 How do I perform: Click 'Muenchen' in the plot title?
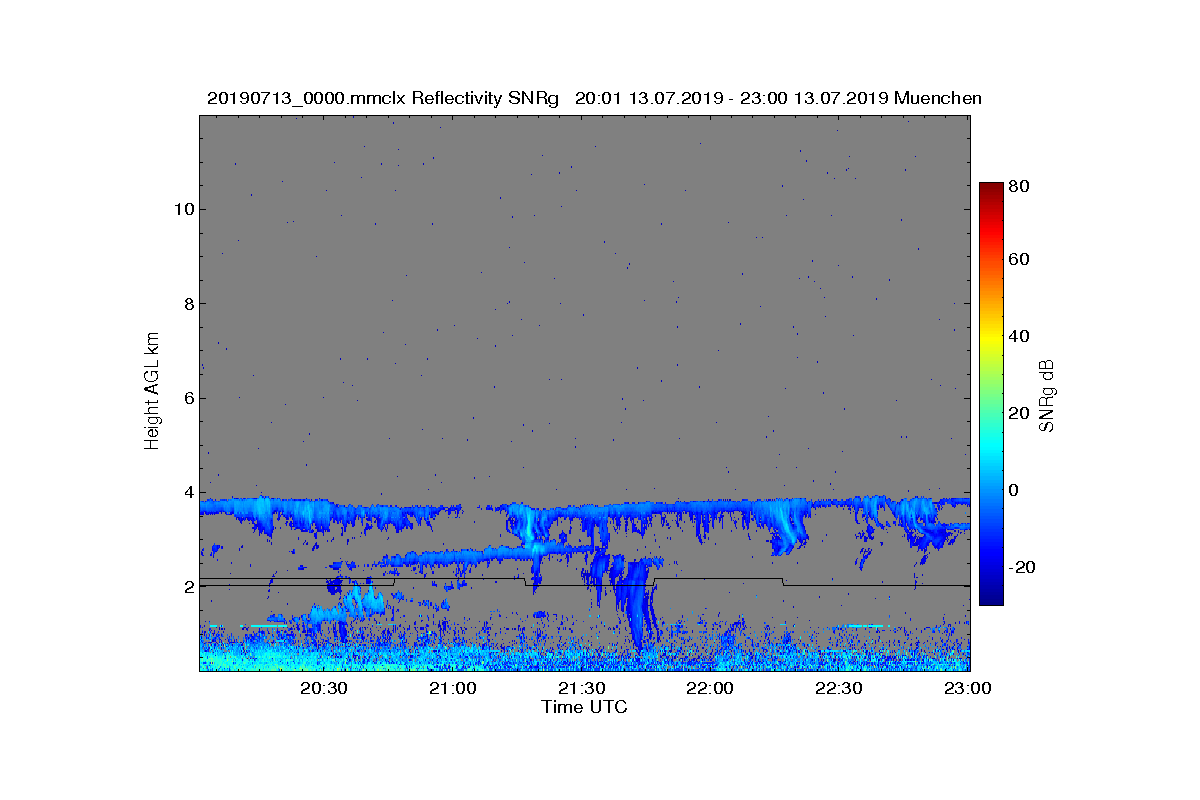[x=938, y=98]
